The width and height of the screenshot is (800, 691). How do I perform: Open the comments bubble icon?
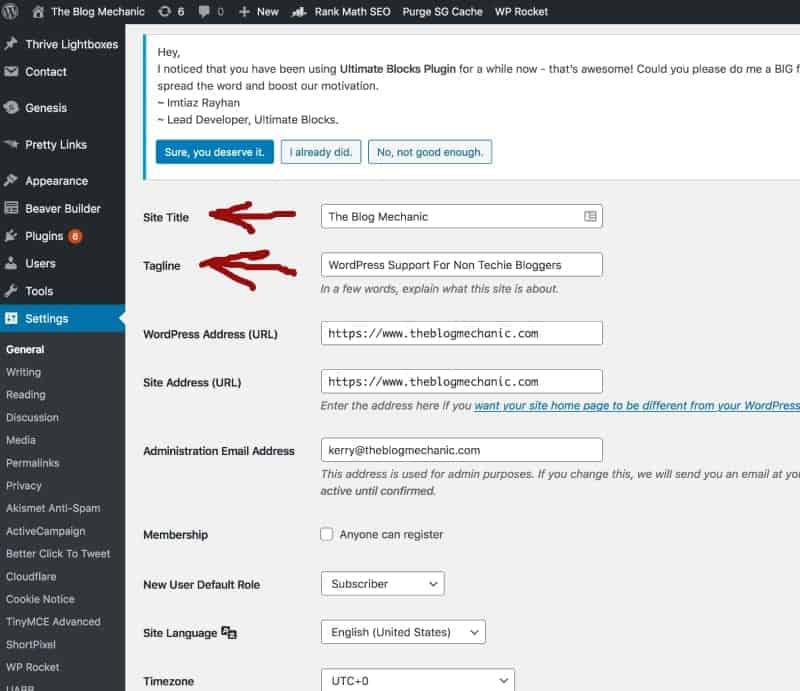206,12
